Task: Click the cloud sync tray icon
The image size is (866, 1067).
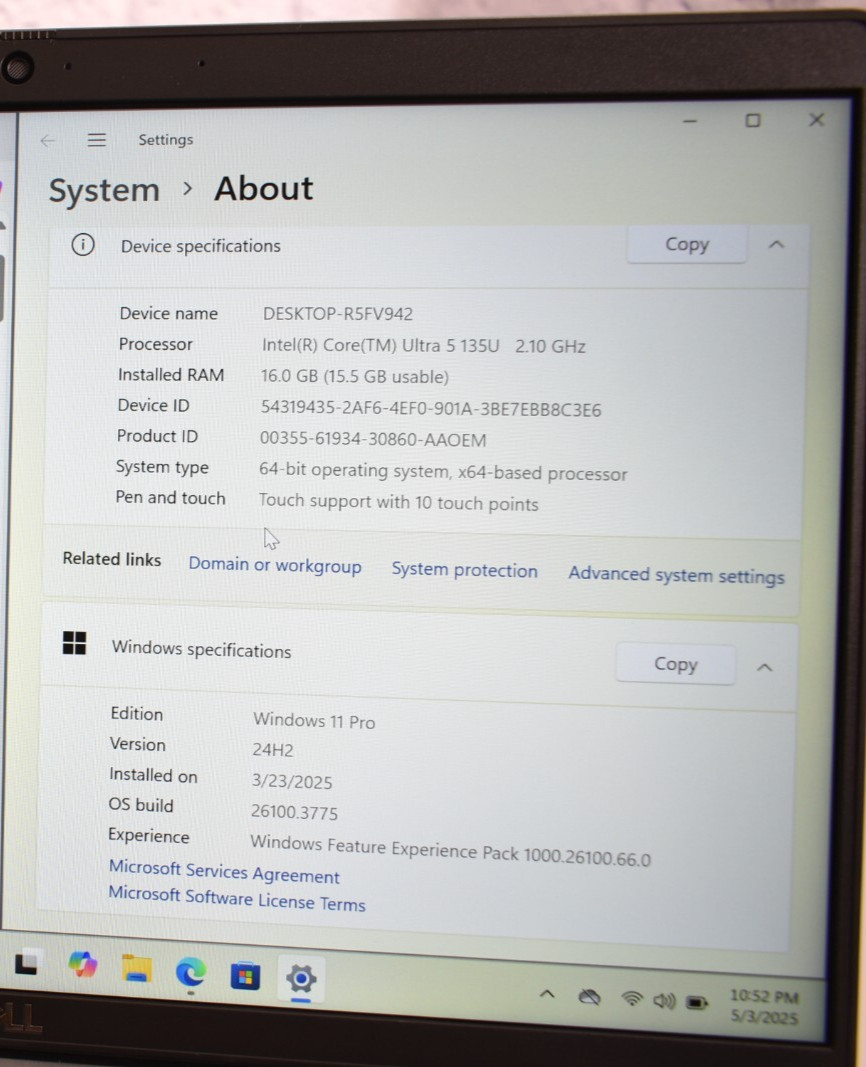Action: [x=589, y=998]
